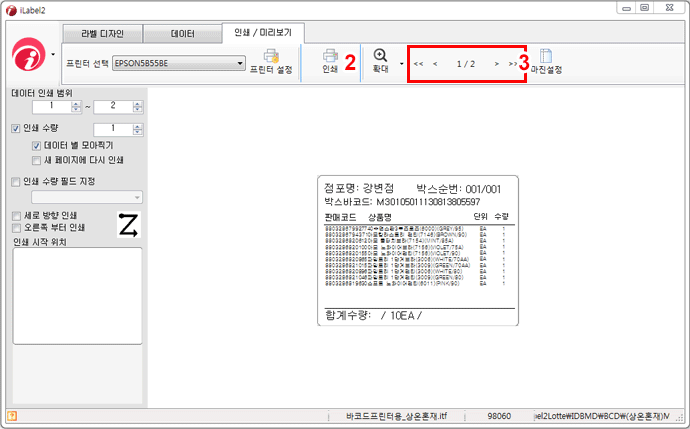
Task: Increase the print range end value
Action: click(138, 104)
